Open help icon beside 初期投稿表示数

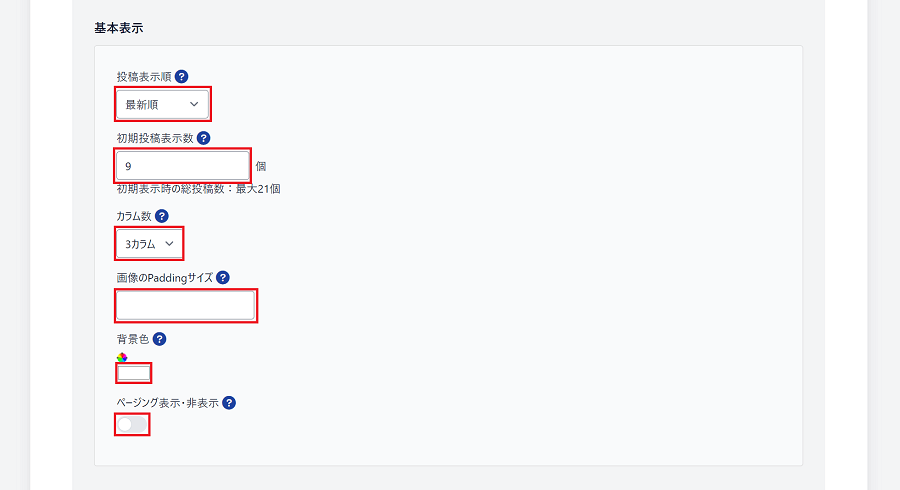[x=203, y=138]
